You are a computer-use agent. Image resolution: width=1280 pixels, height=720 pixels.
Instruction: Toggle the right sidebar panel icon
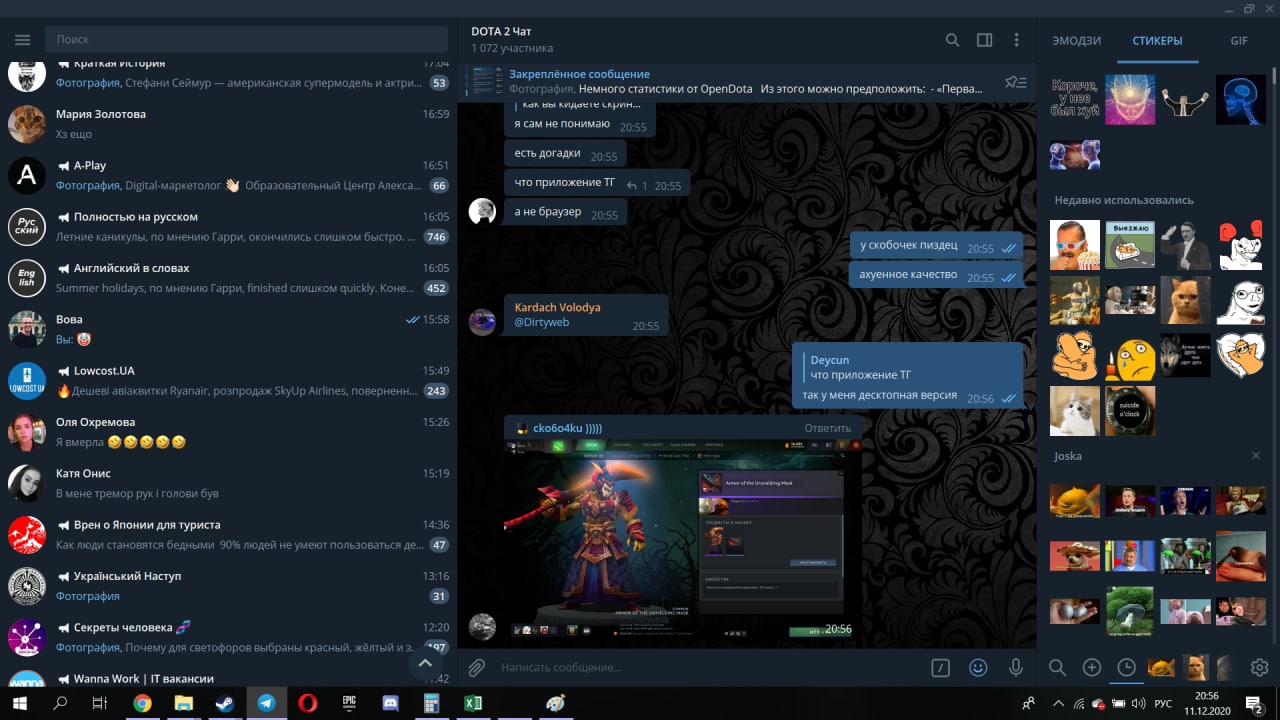coord(984,40)
